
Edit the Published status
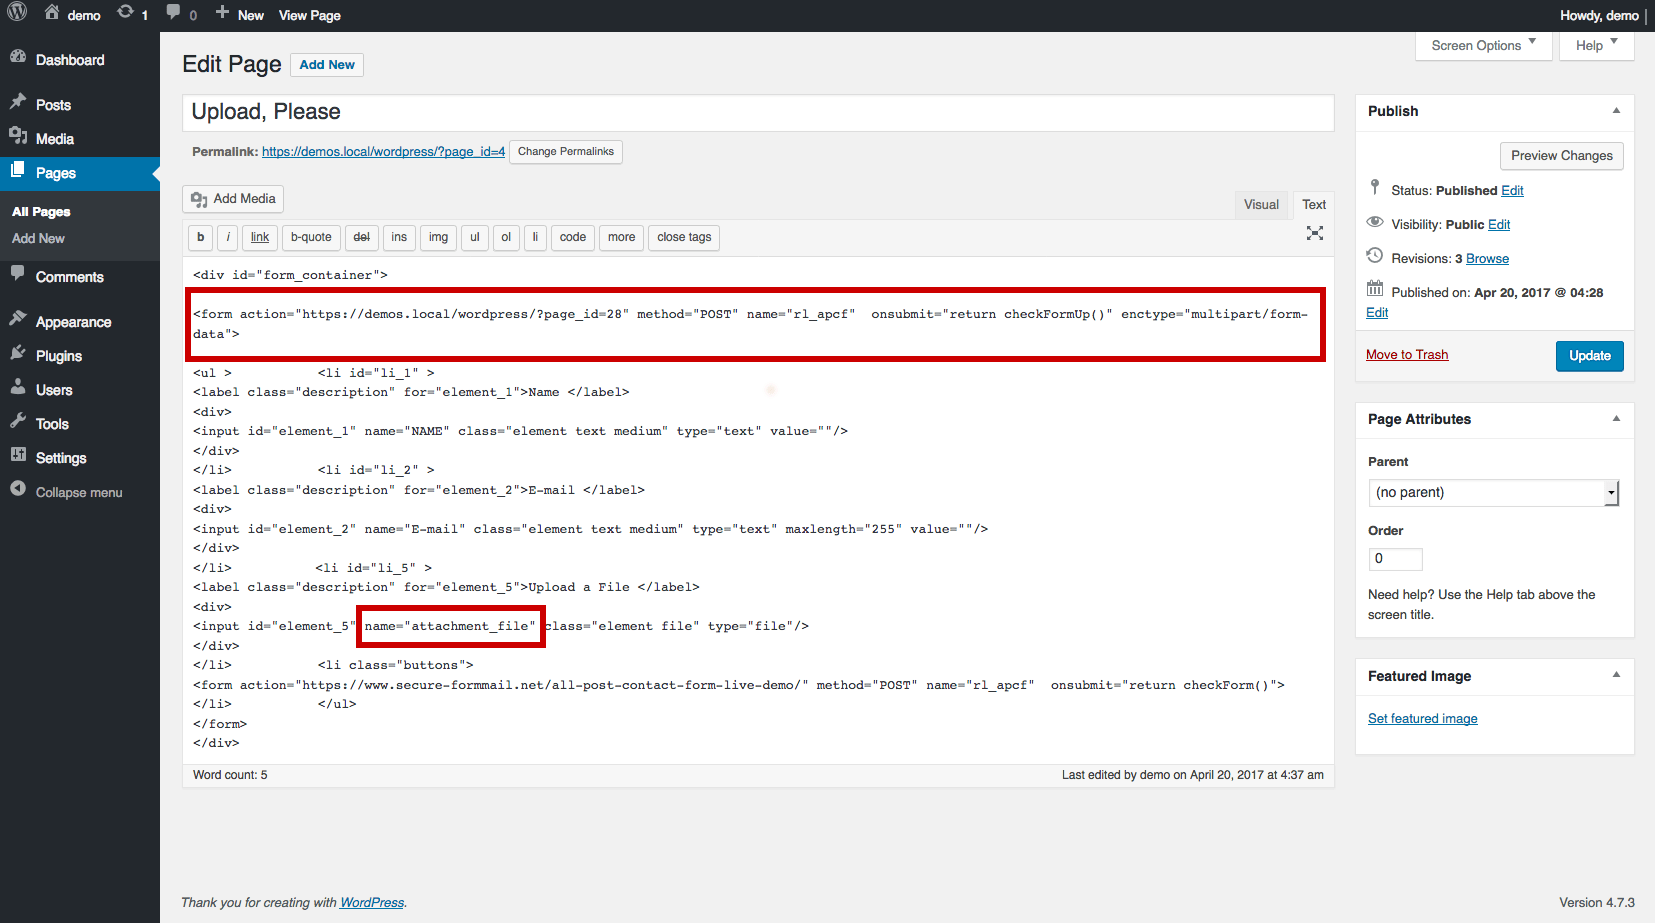1512,191
